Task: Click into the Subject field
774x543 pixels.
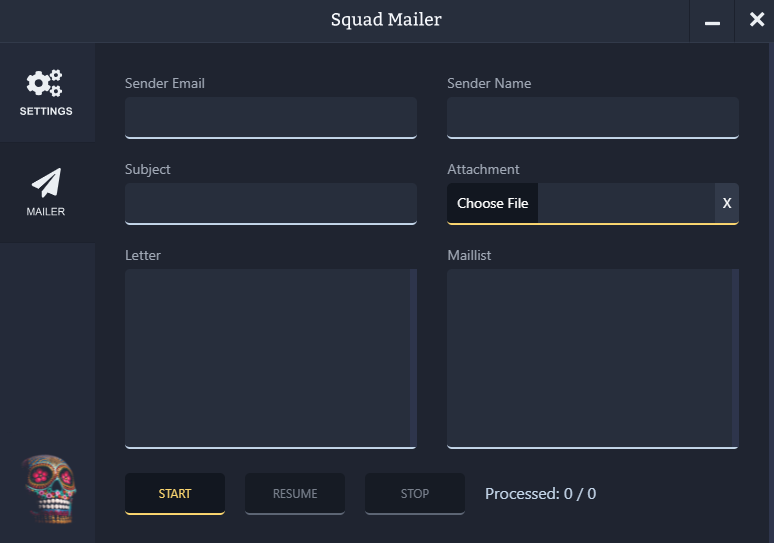Action: pyautogui.click(x=270, y=203)
